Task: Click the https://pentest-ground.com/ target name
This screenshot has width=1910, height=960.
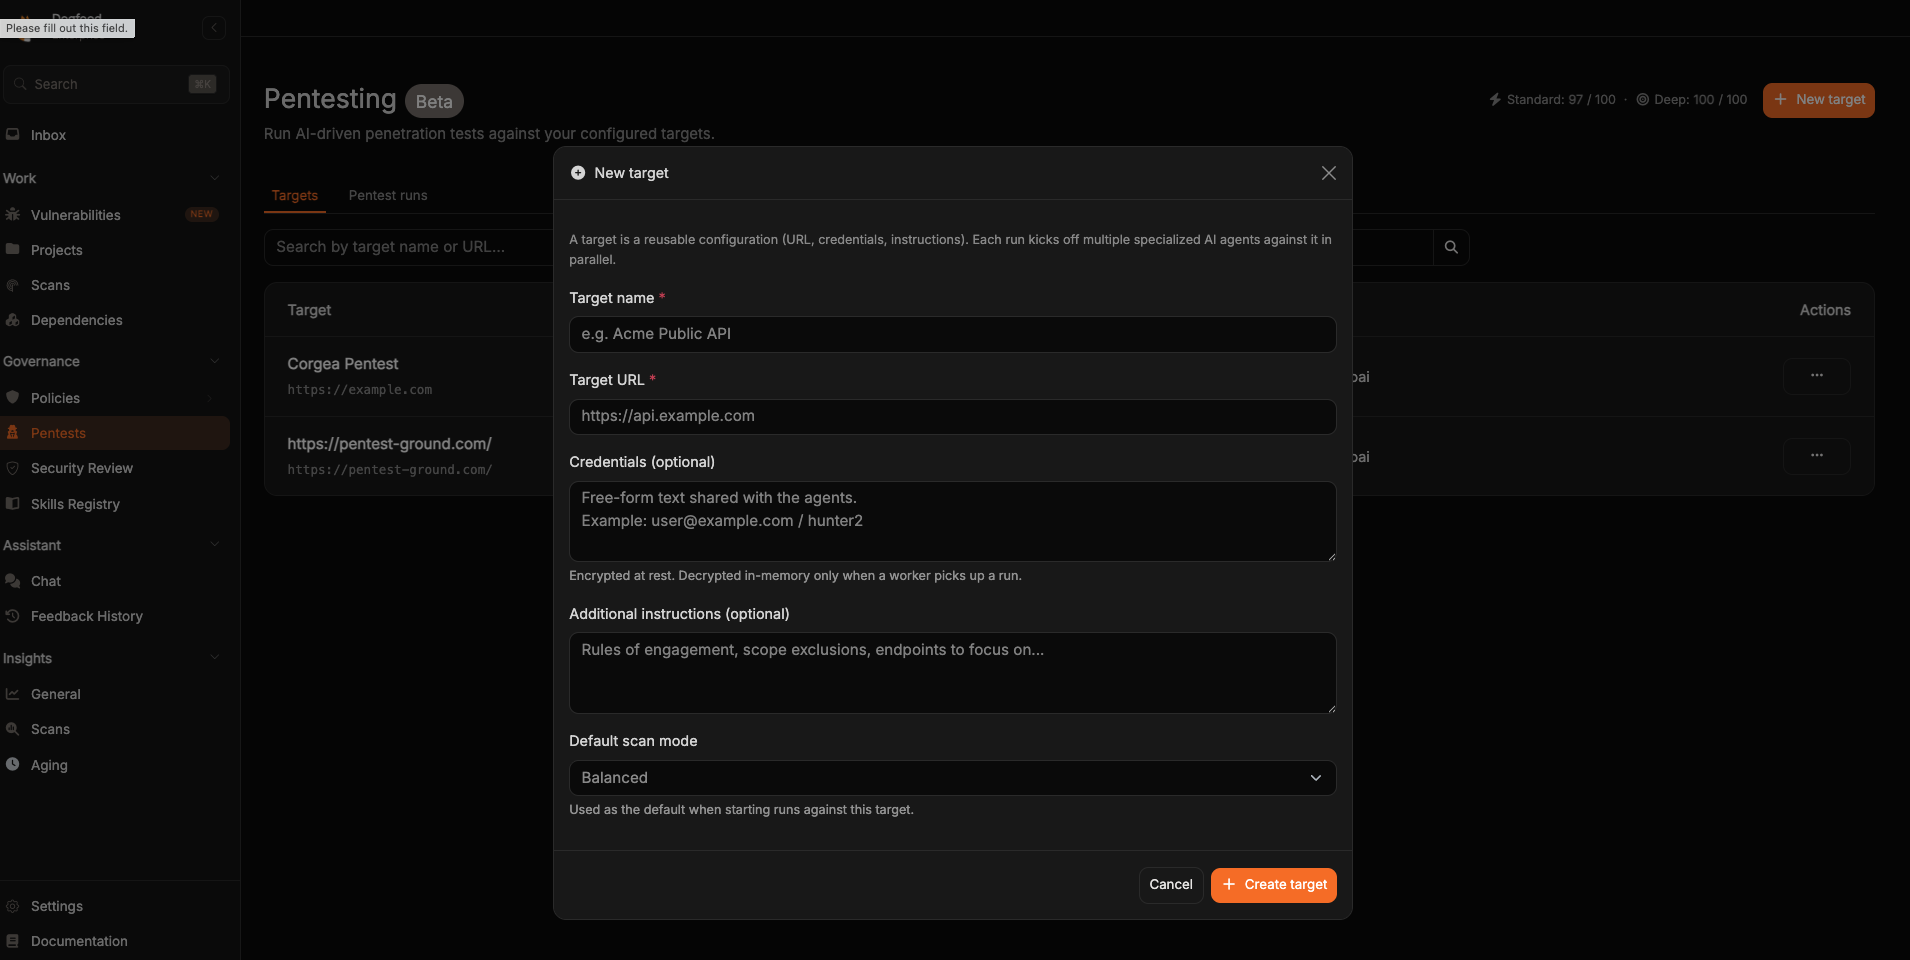Action: point(389,444)
